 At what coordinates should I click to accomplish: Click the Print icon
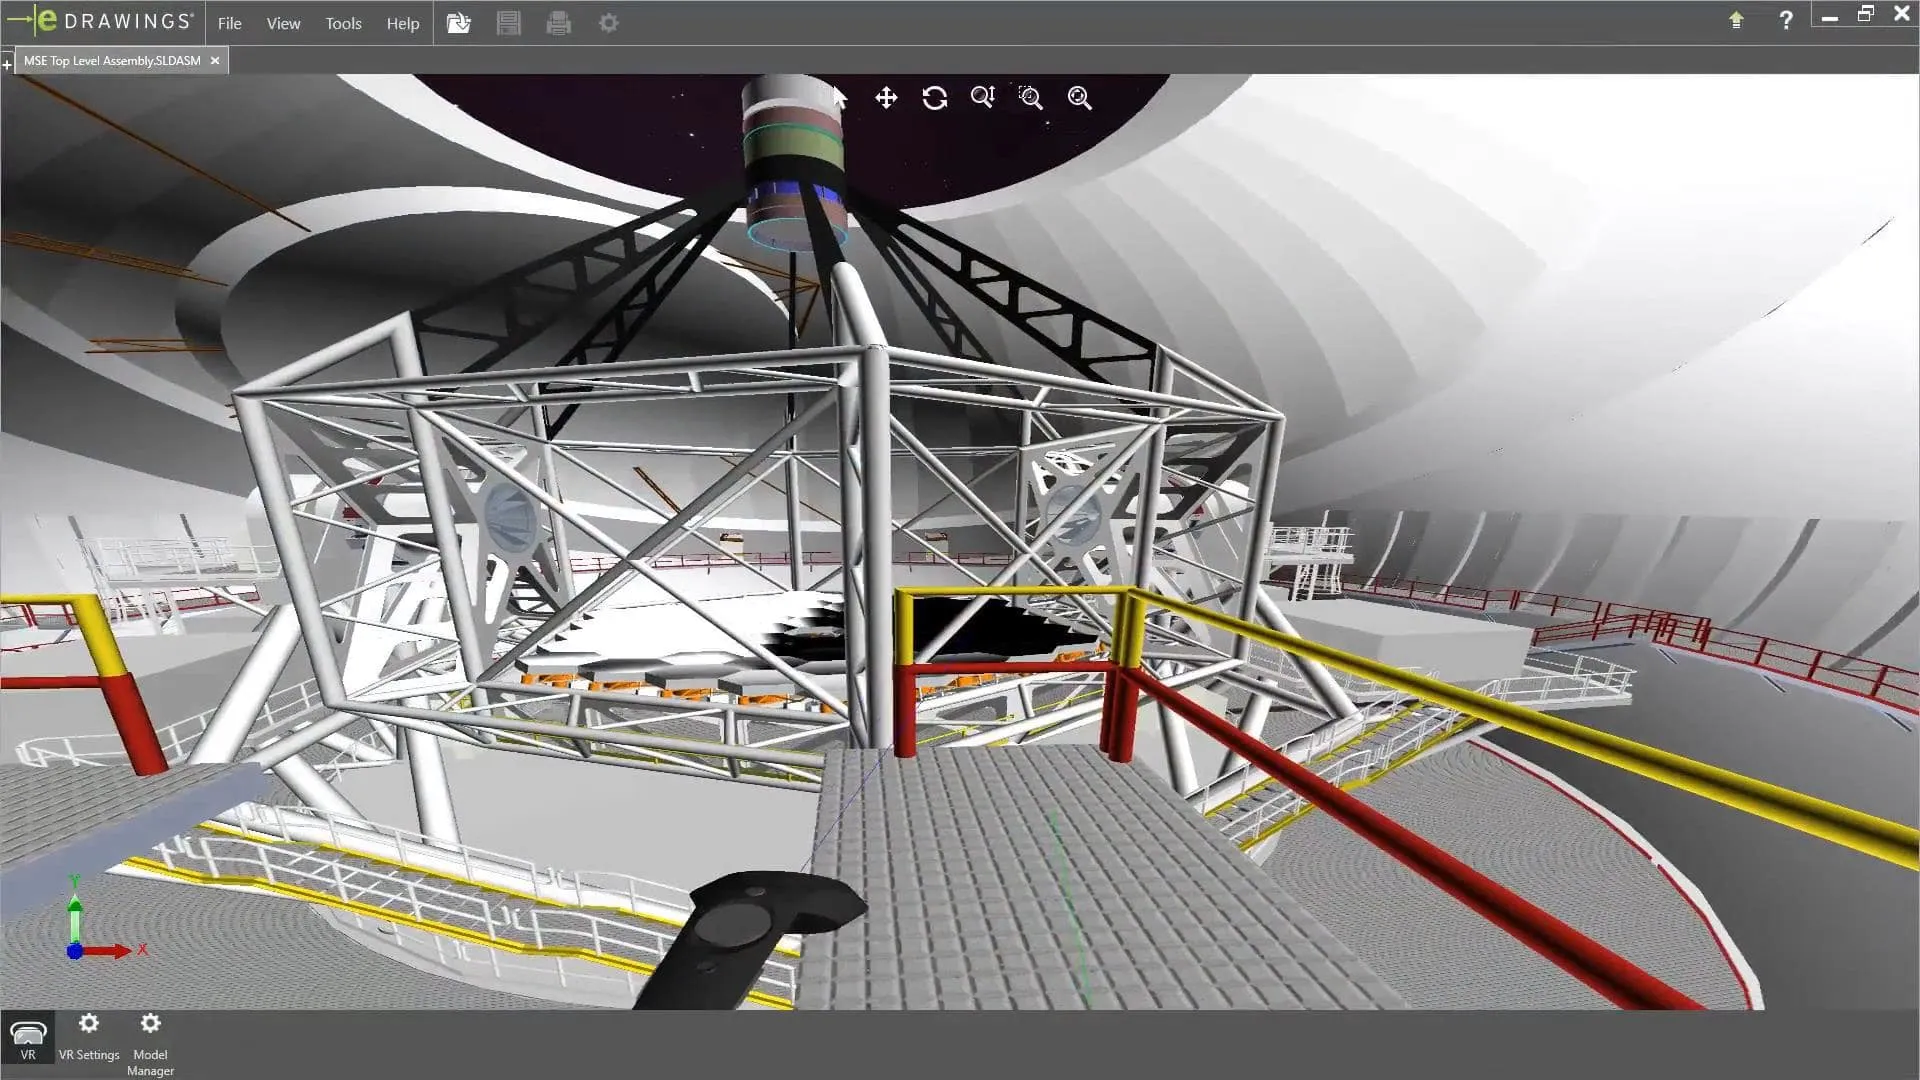[559, 22]
